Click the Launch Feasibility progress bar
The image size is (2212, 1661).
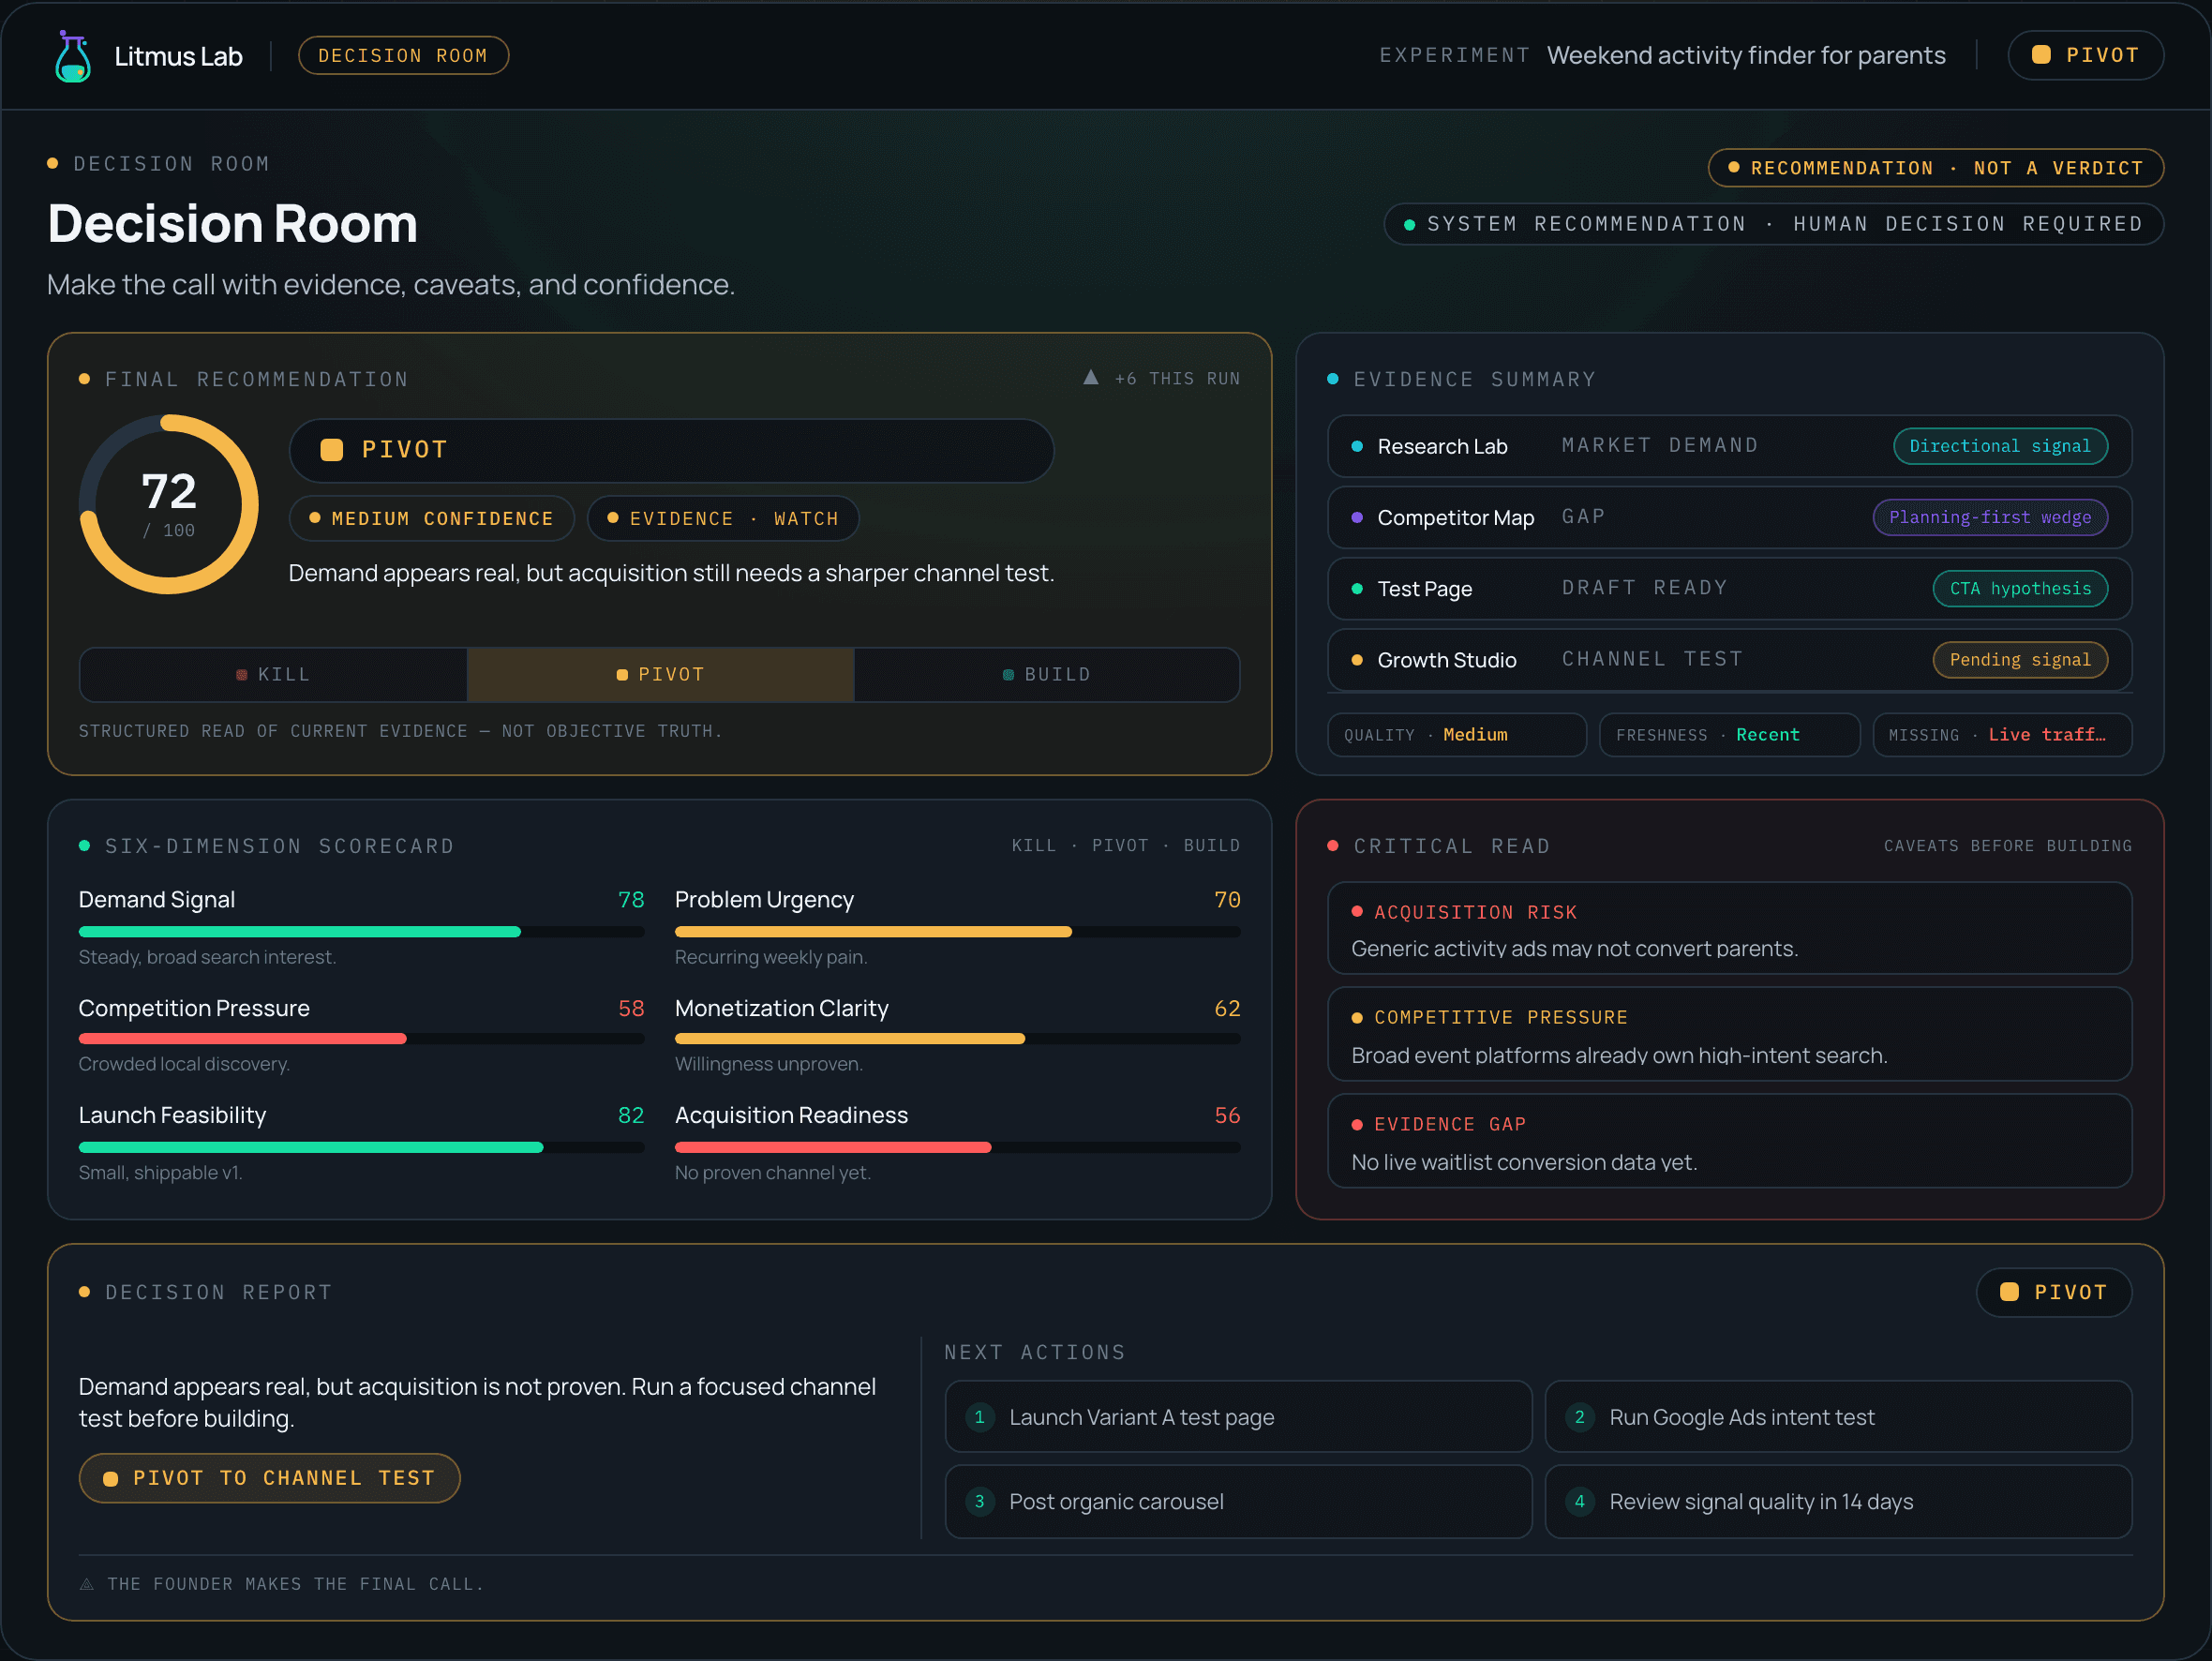click(361, 1147)
